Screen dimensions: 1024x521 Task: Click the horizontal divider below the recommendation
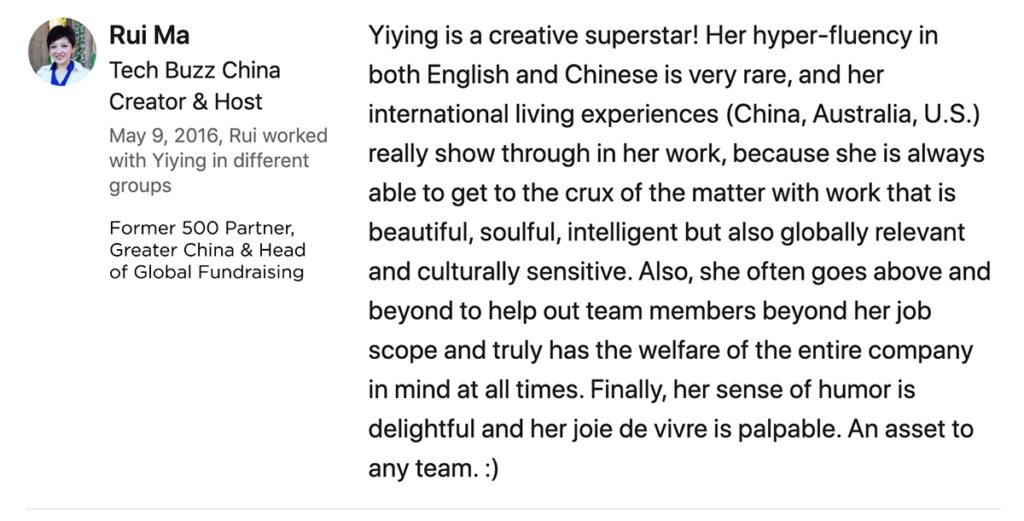(513, 509)
